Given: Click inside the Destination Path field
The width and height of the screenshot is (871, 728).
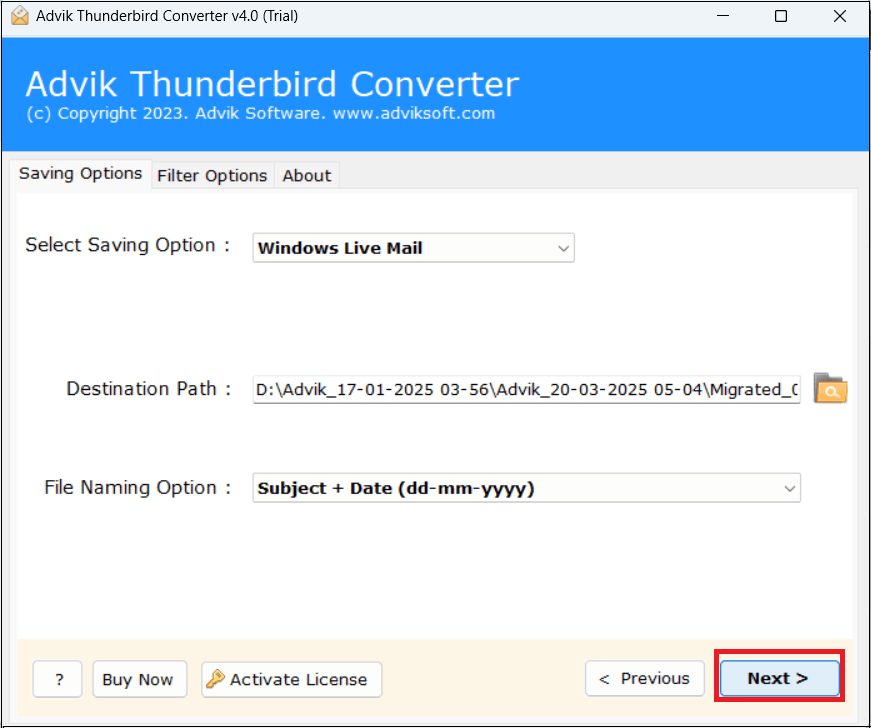Looking at the screenshot, I should (526, 389).
